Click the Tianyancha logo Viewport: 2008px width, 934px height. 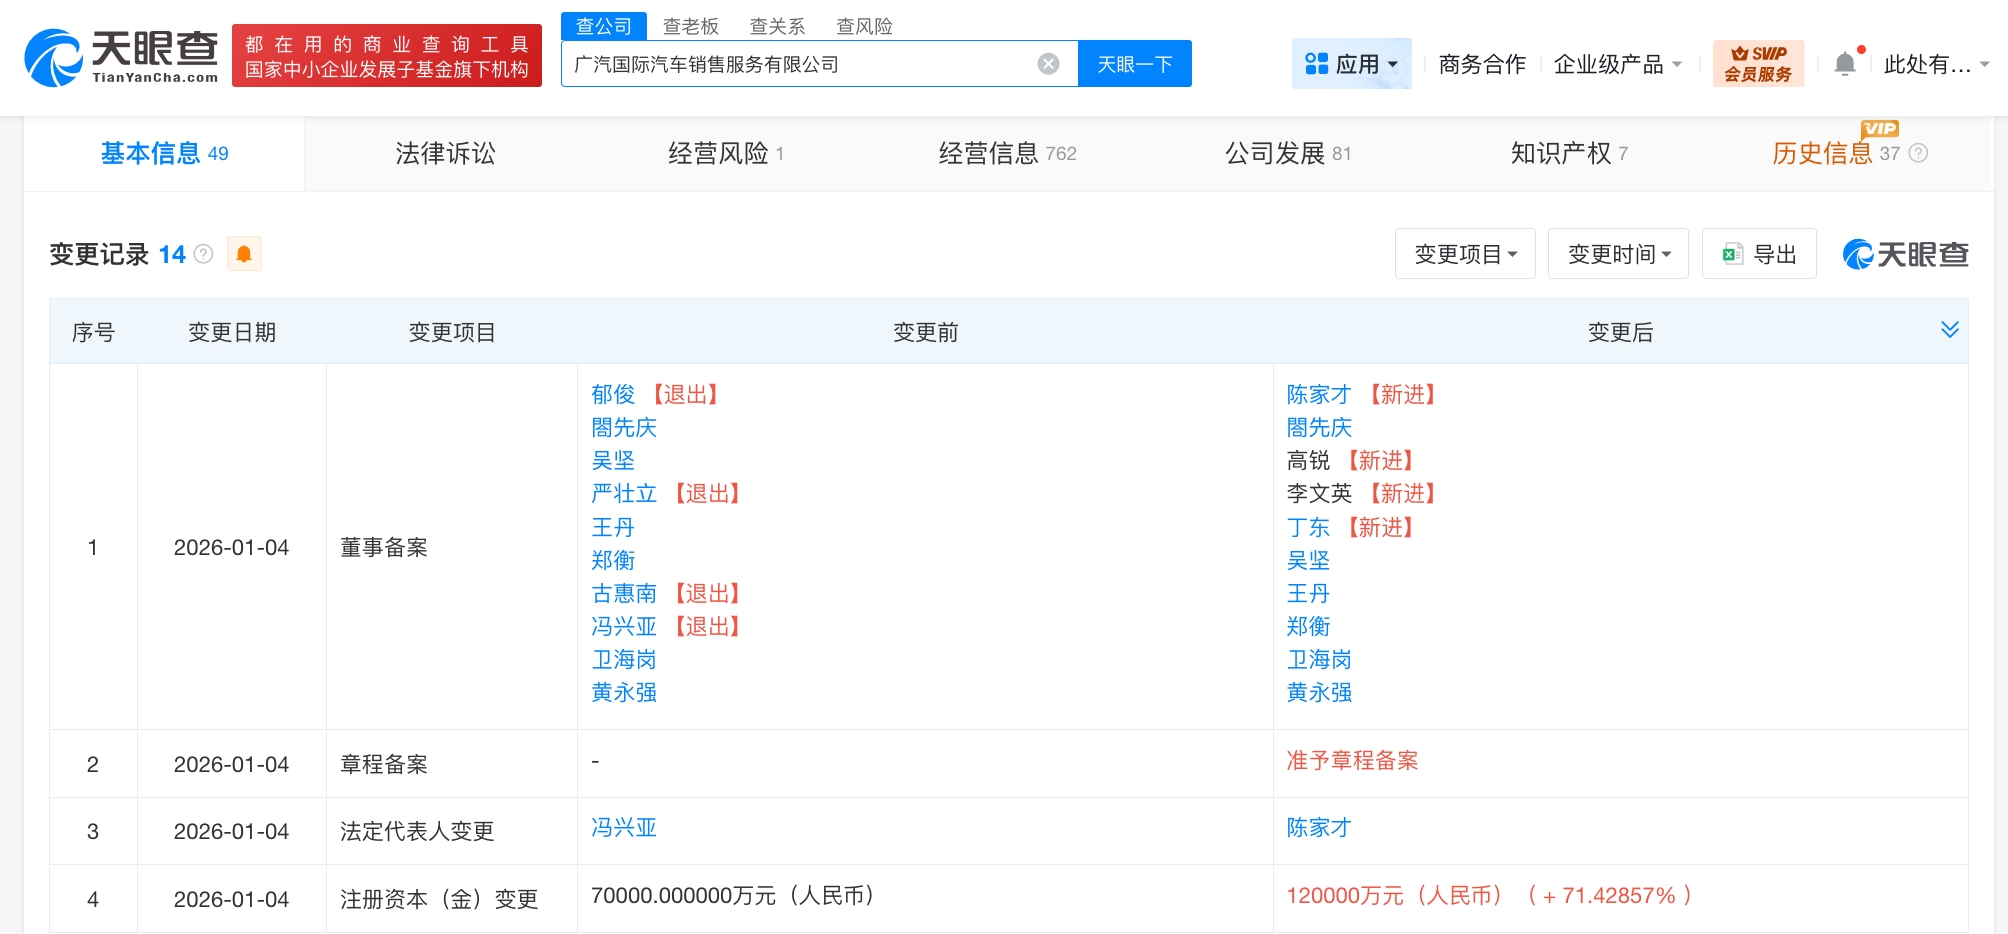pyautogui.click(x=120, y=57)
